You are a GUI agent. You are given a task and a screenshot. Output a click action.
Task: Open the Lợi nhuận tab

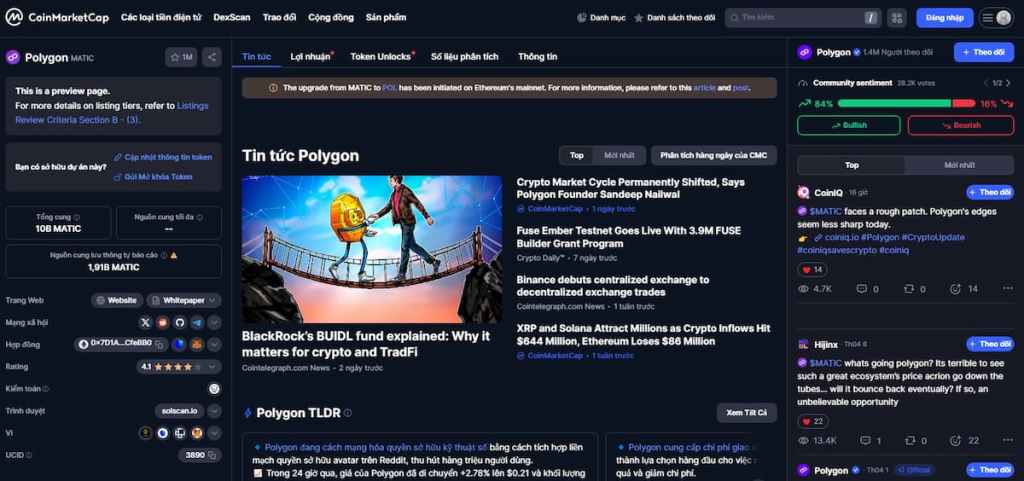point(311,57)
